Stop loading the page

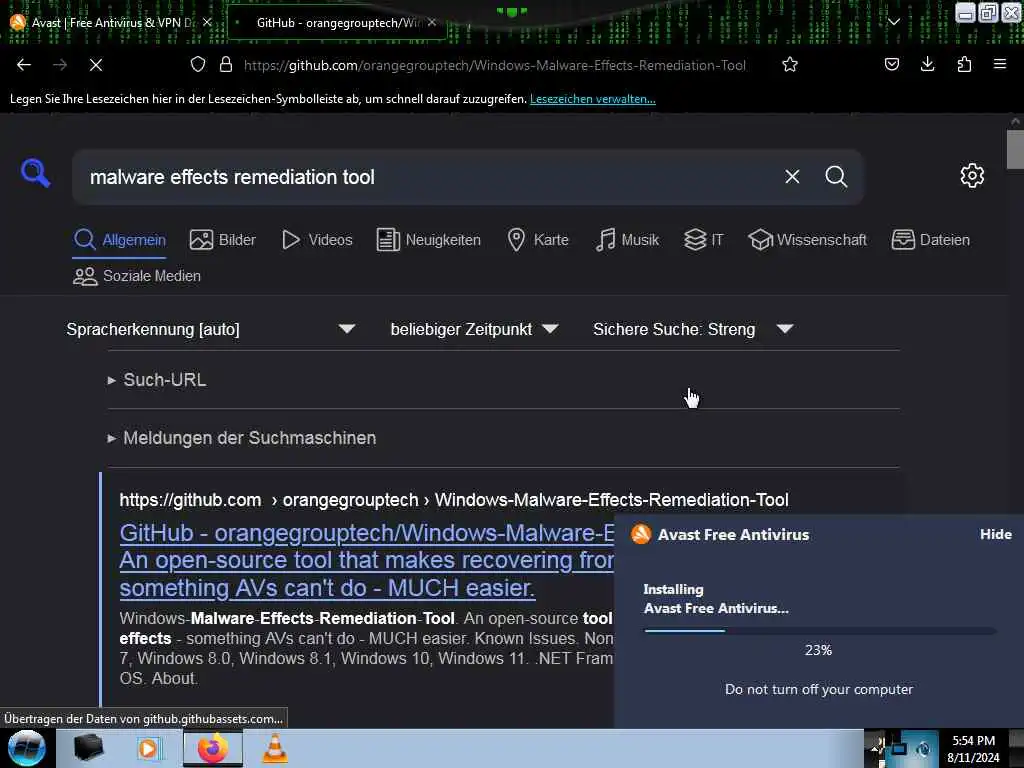pos(96,65)
